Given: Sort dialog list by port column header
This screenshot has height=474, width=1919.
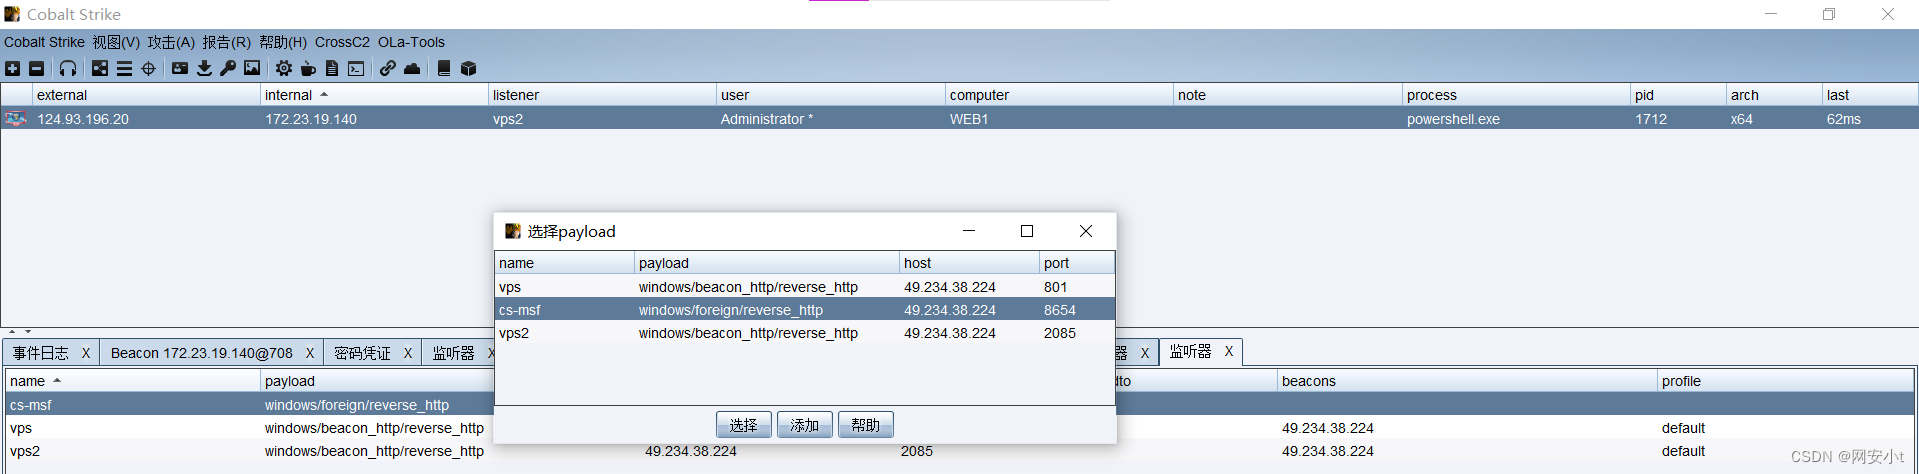Looking at the screenshot, I should click(1077, 263).
